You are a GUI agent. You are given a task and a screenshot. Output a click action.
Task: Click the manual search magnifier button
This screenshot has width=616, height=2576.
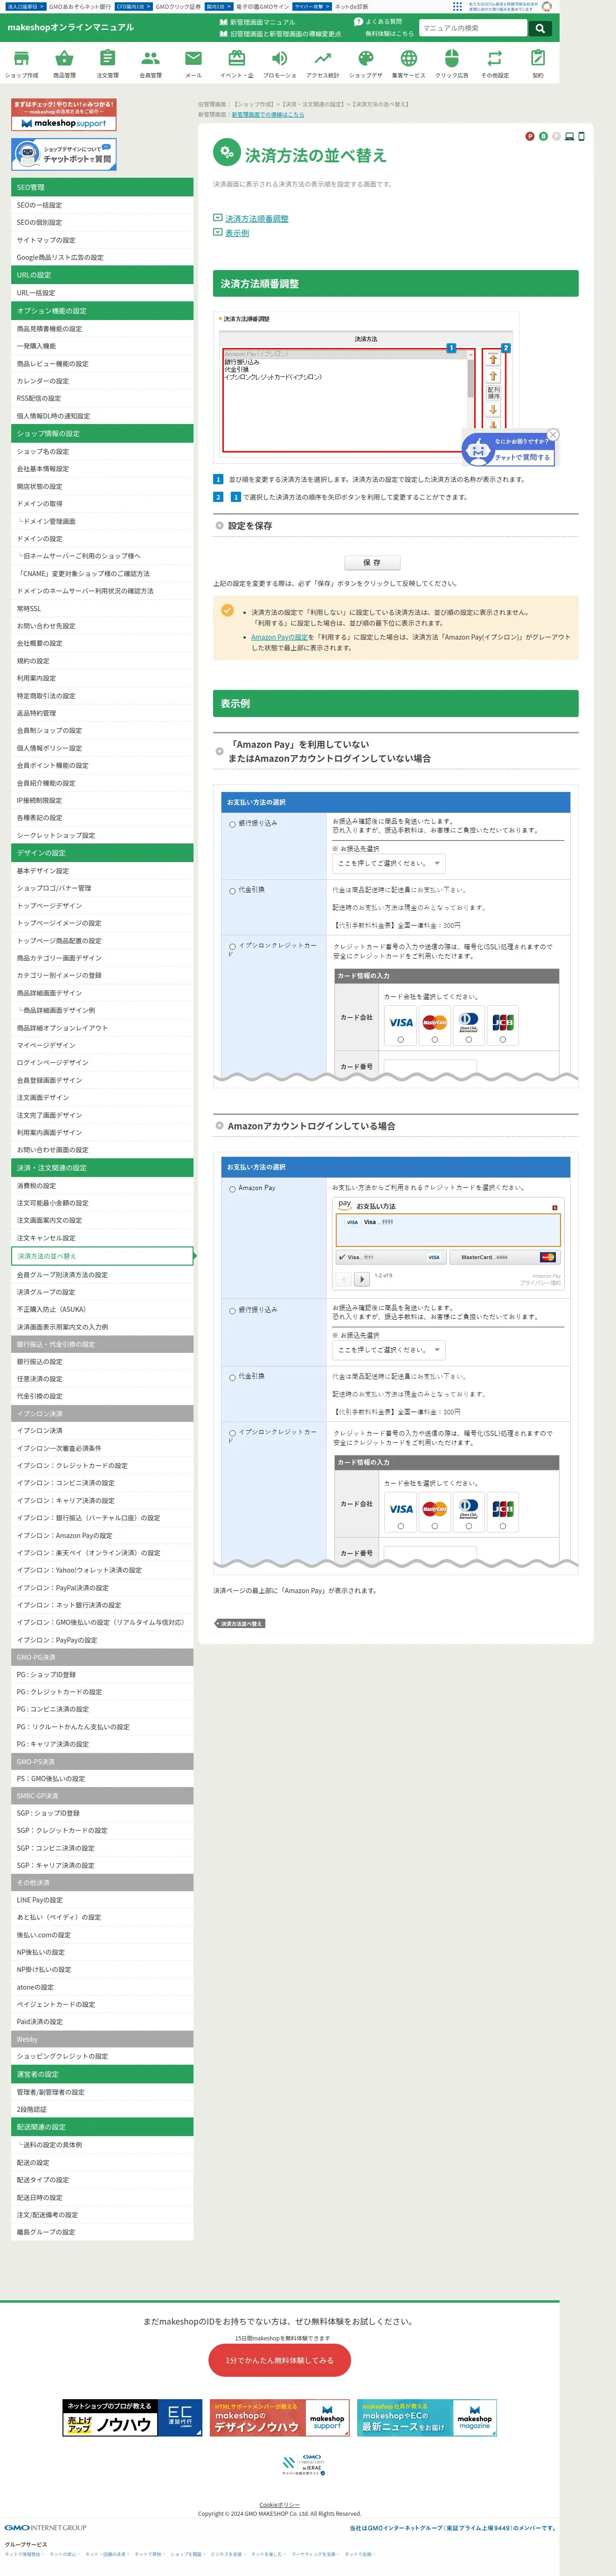coord(540,28)
